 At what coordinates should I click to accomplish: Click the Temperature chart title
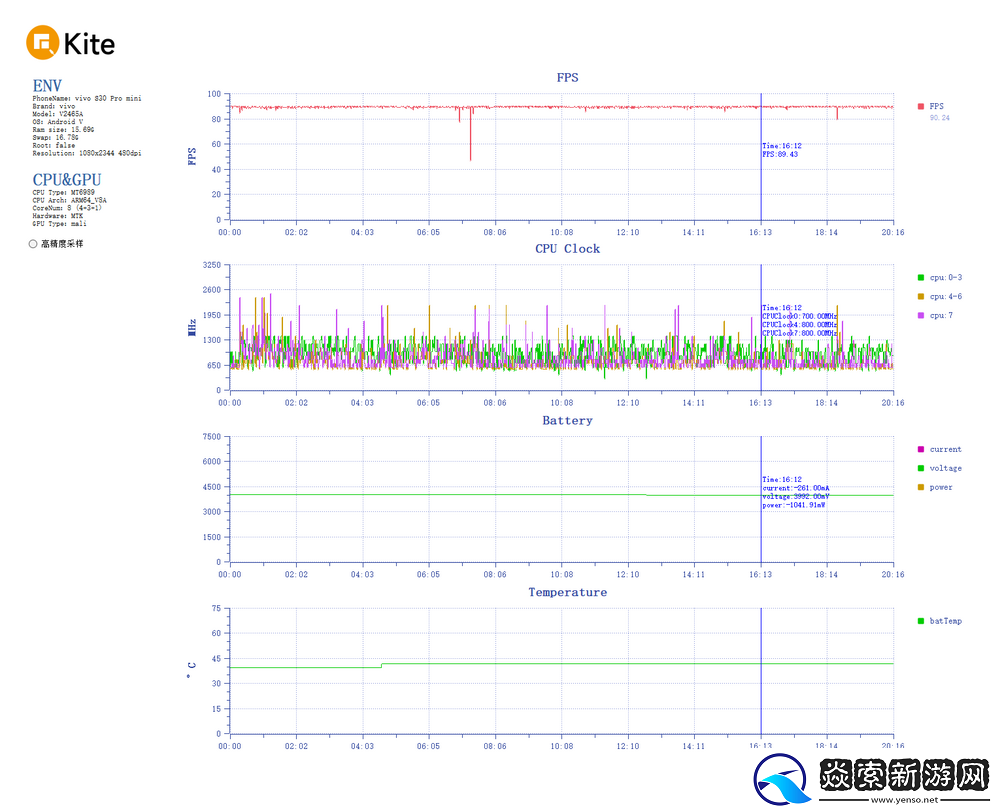tap(567, 593)
